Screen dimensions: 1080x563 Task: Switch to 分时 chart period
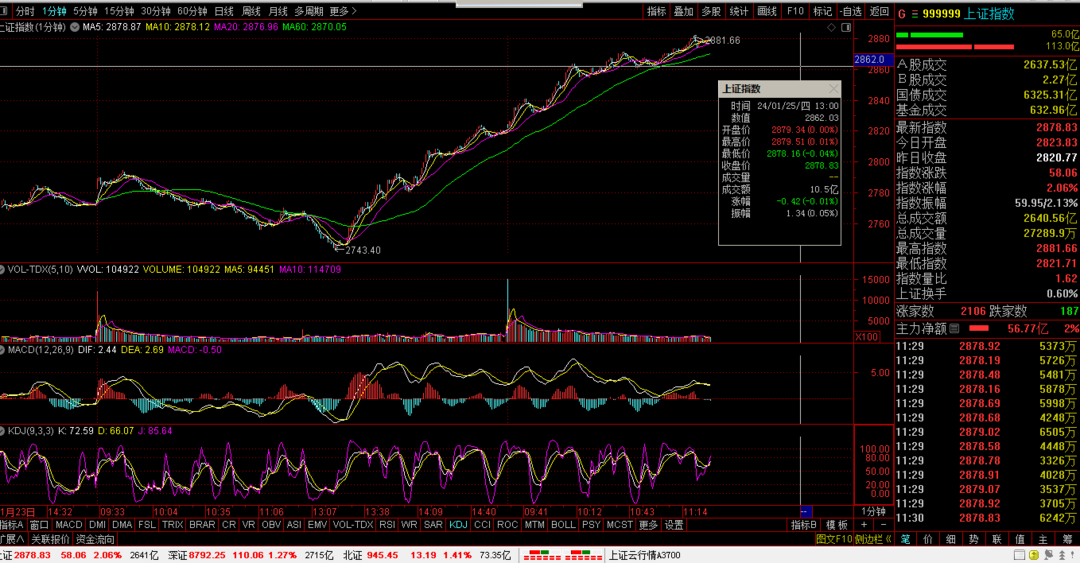25,11
